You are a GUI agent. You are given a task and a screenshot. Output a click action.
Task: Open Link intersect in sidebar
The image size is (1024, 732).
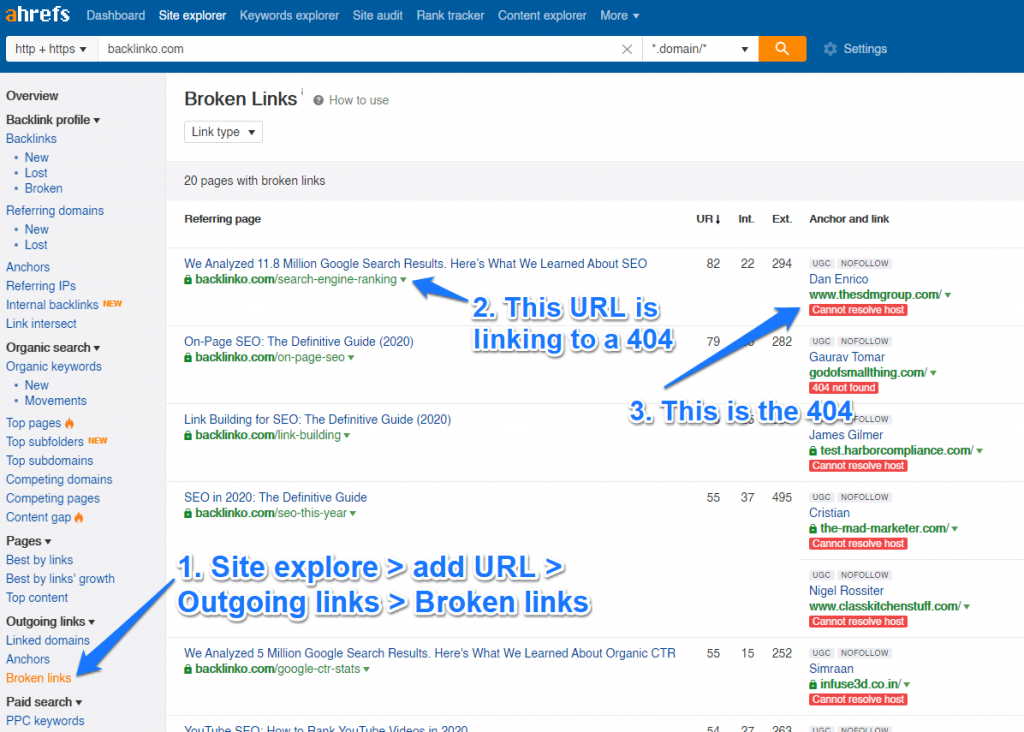click(41, 323)
